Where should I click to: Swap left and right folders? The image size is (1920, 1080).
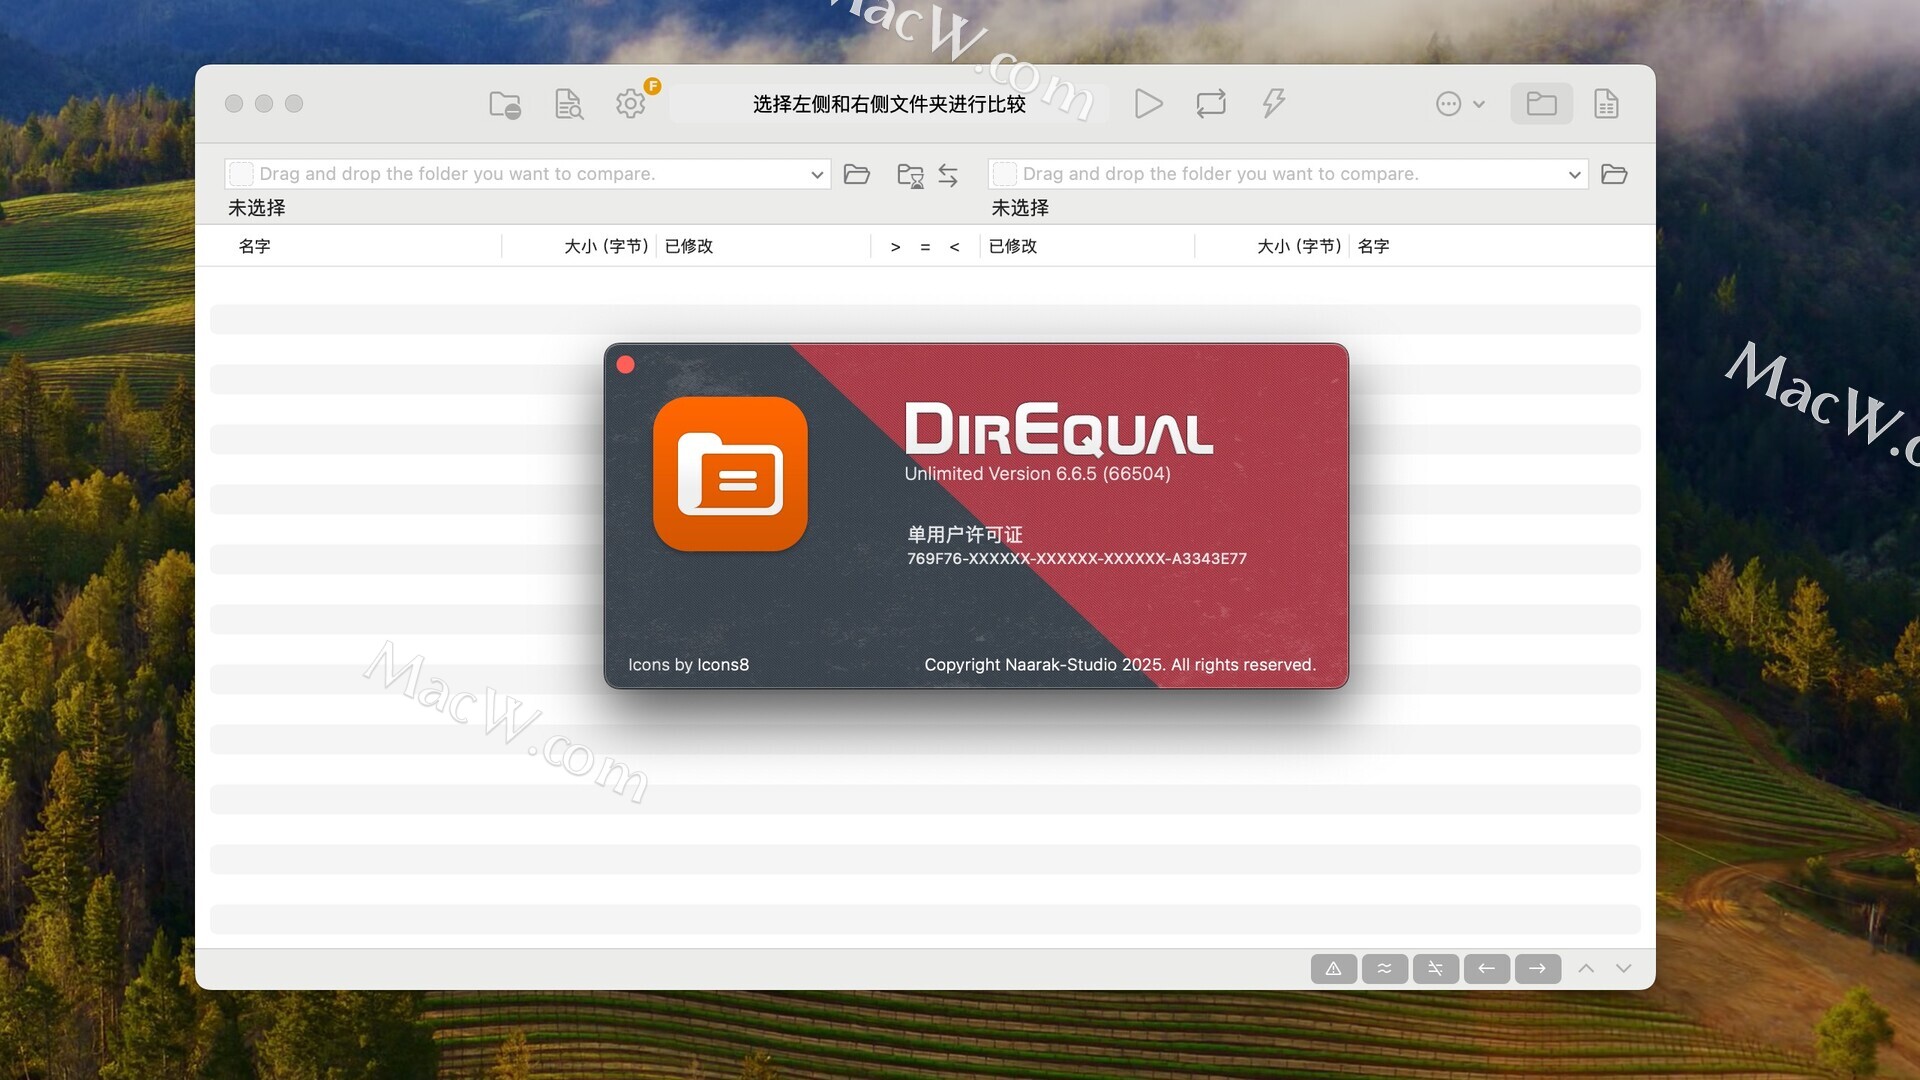[x=948, y=175]
